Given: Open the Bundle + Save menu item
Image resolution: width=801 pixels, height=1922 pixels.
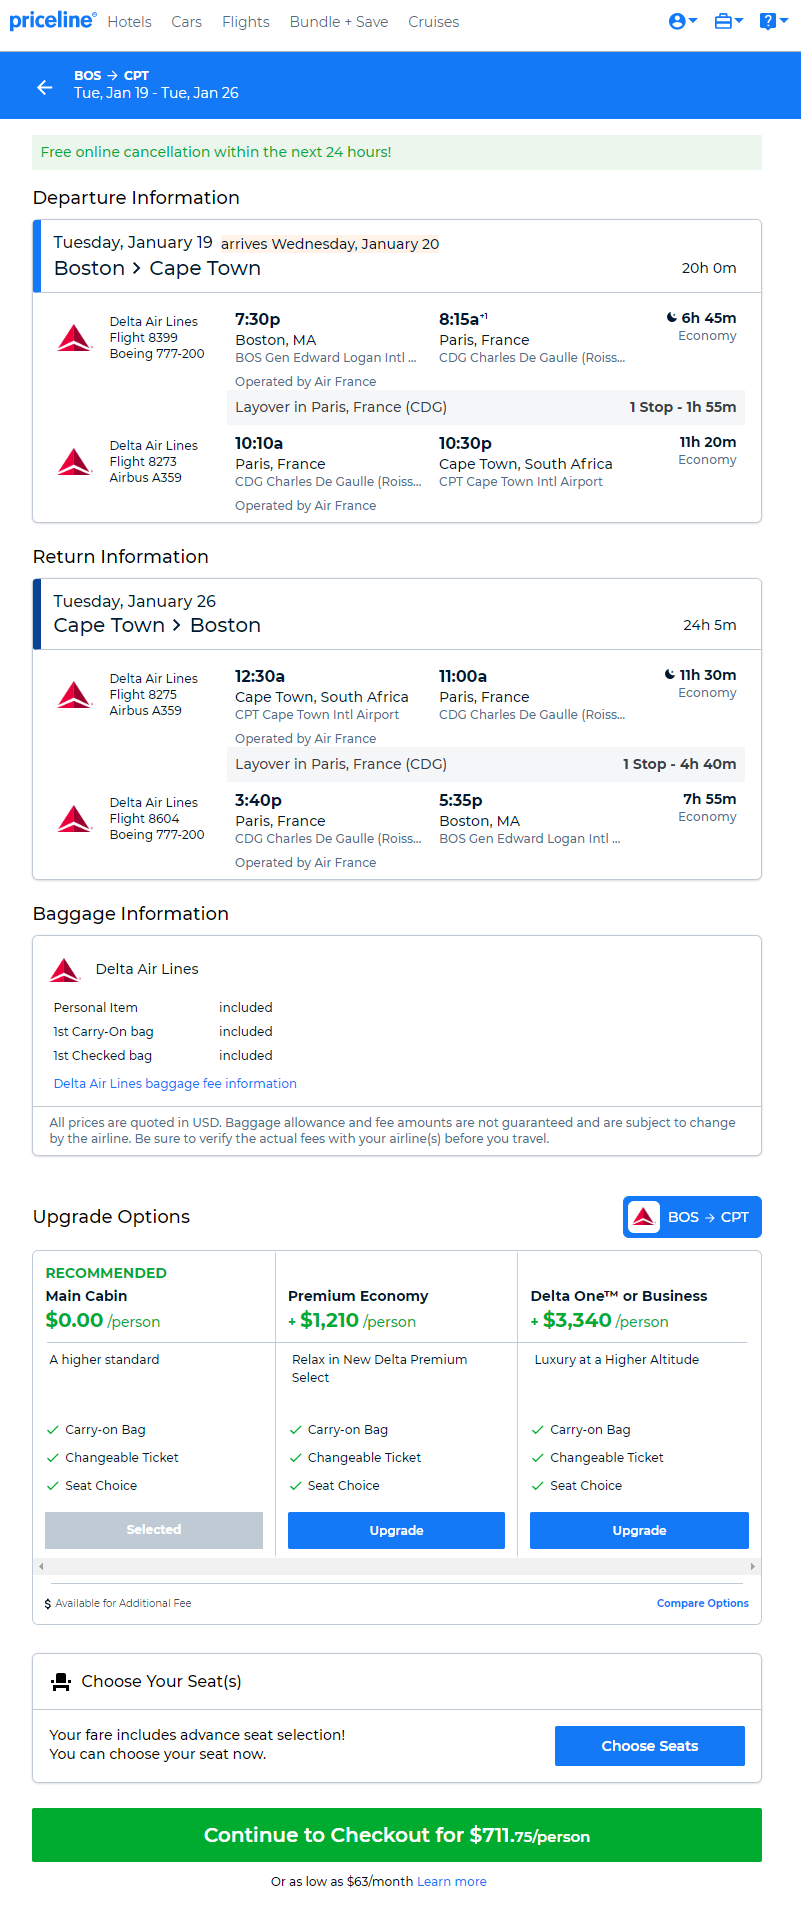Looking at the screenshot, I should coord(339,22).
